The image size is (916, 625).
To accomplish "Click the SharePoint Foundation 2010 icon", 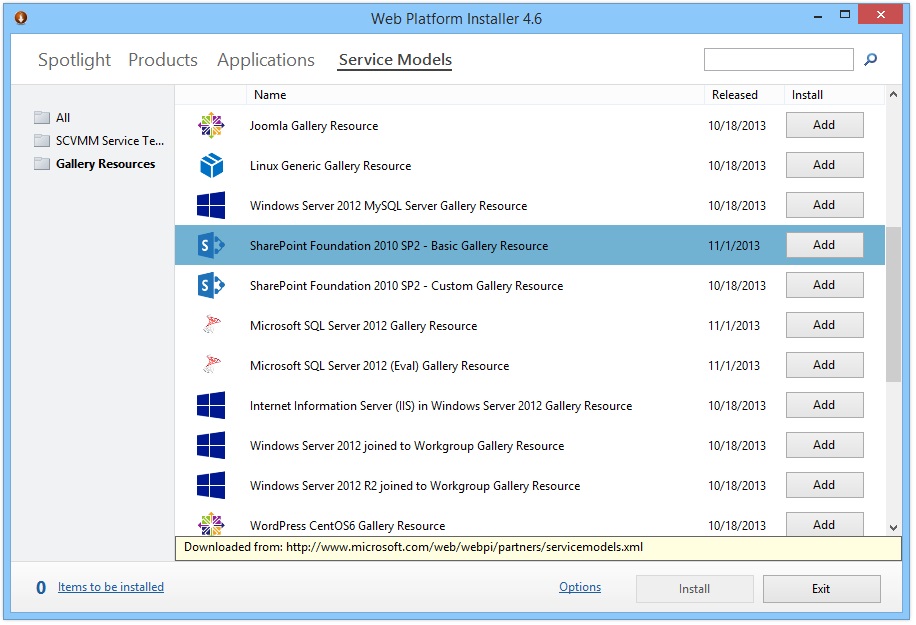I will [x=211, y=245].
